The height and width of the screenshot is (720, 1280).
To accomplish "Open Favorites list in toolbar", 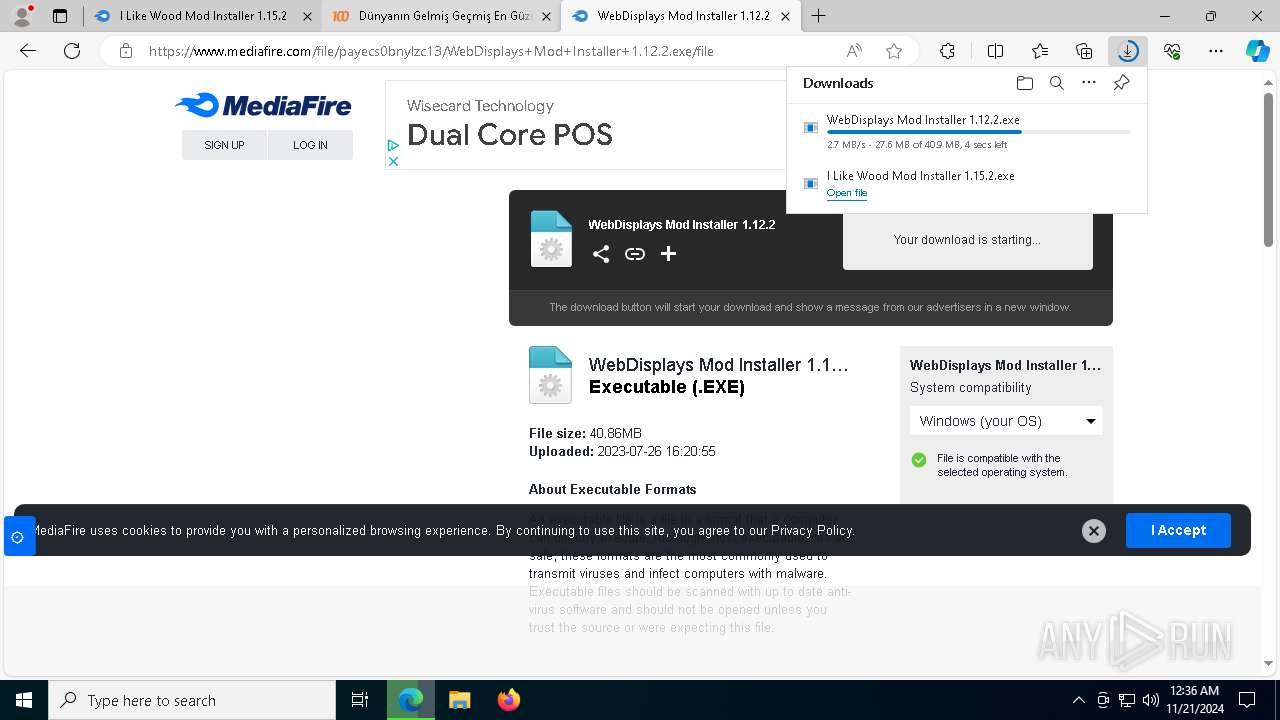I will point(1040,51).
